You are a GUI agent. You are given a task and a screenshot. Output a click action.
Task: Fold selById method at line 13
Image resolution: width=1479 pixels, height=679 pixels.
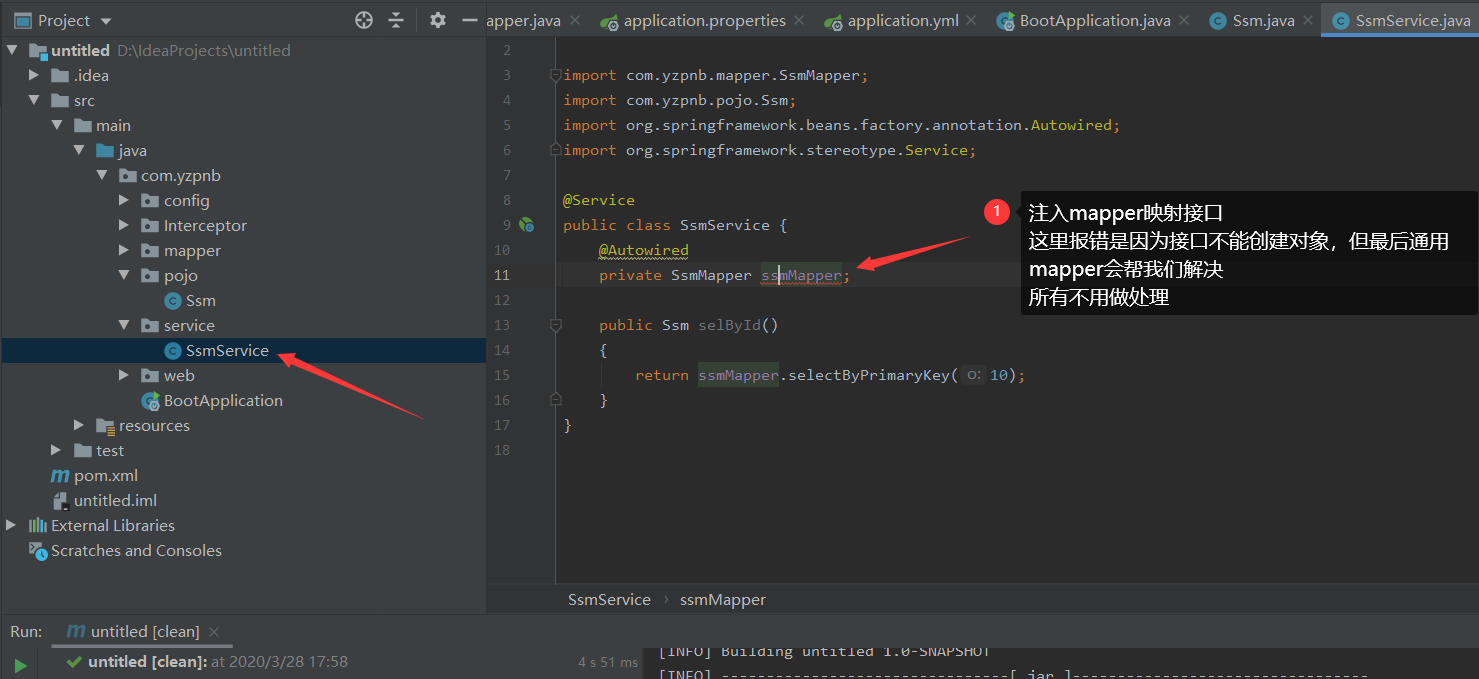coord(555,325)
